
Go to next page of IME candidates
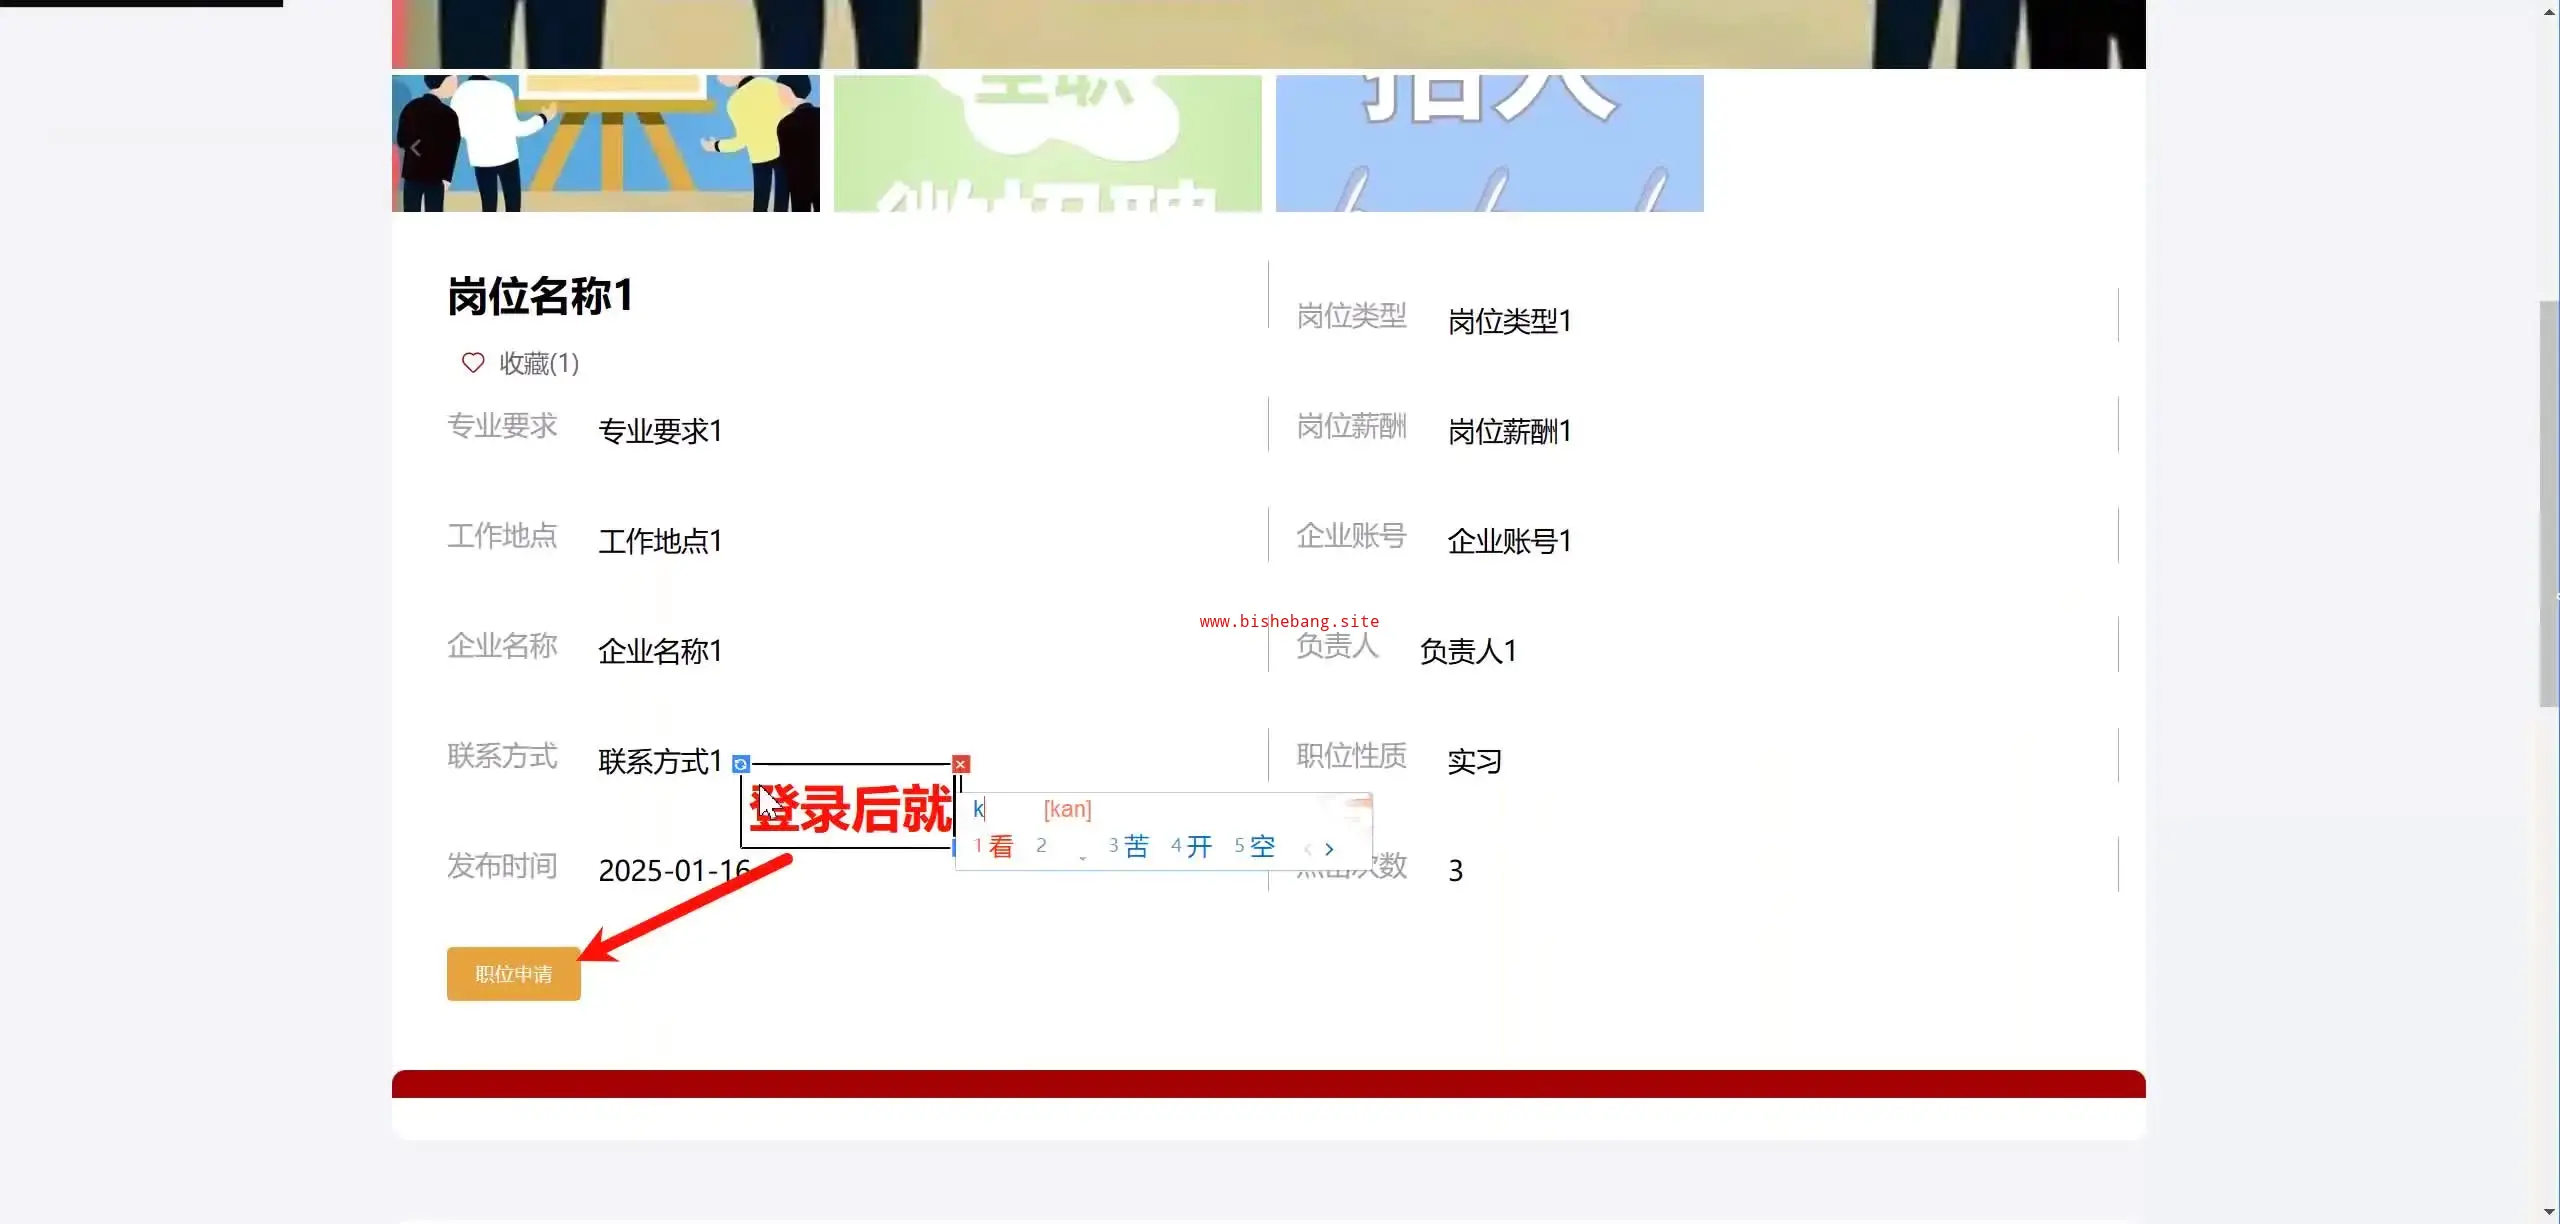[x=1329, y=849]
